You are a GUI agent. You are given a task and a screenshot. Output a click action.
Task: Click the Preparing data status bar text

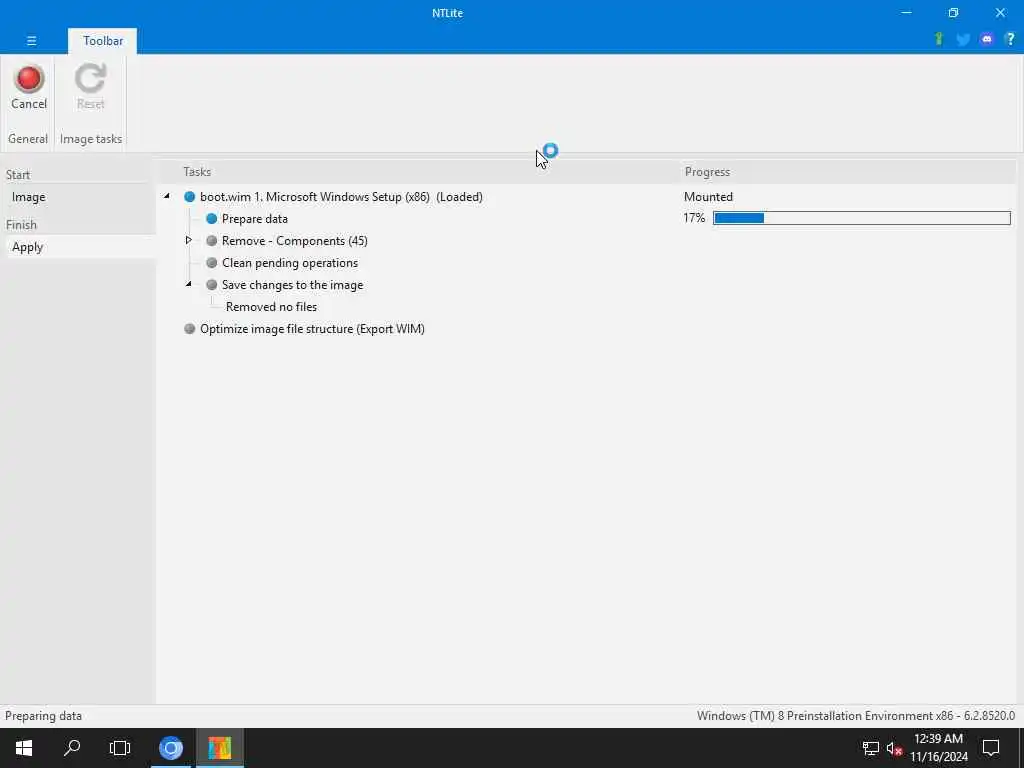pyautogui.click(x=43, y=716)
